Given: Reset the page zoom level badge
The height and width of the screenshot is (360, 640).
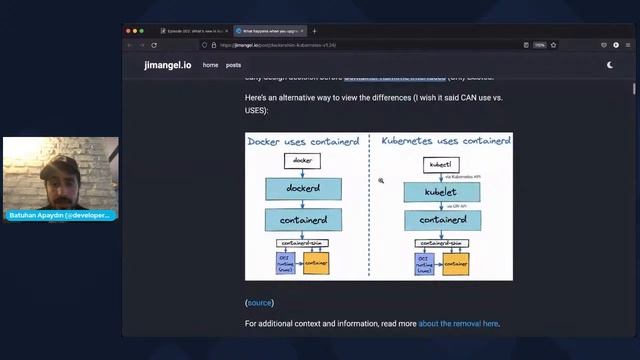Looking at the screenshot, I should pos(540,45).
